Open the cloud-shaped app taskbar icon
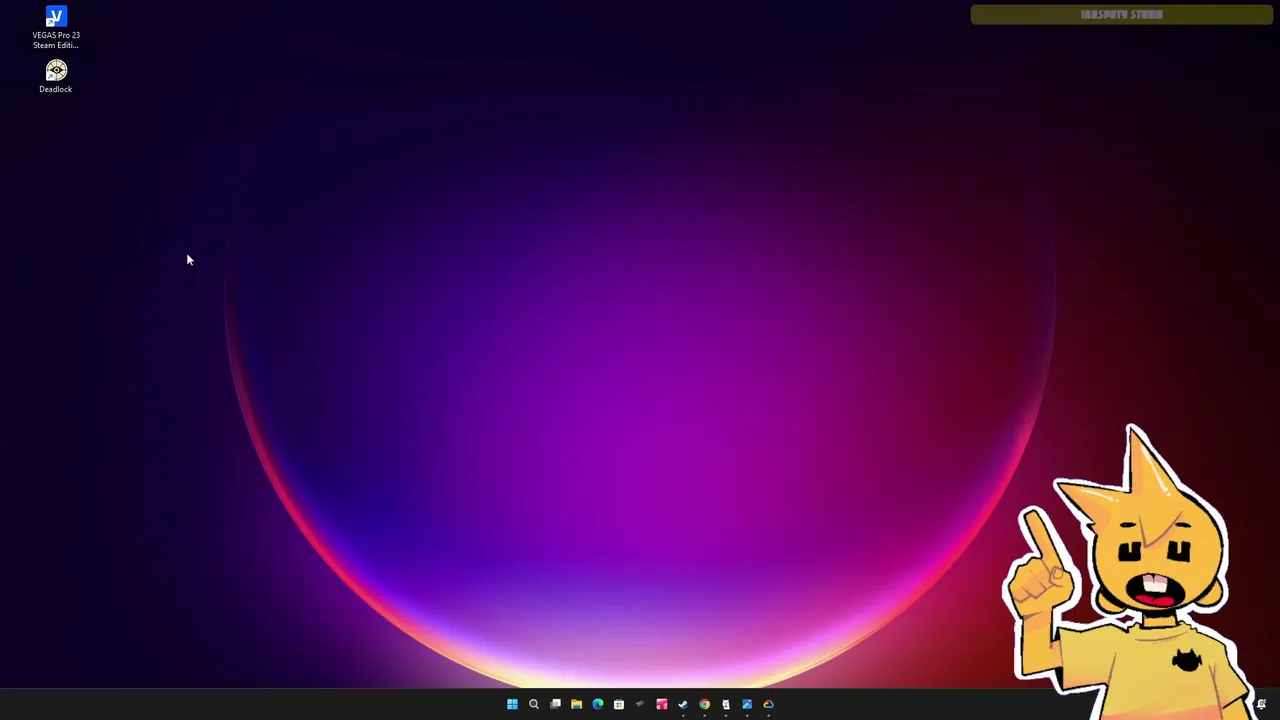Image resolution: width=1280 pixels, height=720 pixels. coord(769,704)
